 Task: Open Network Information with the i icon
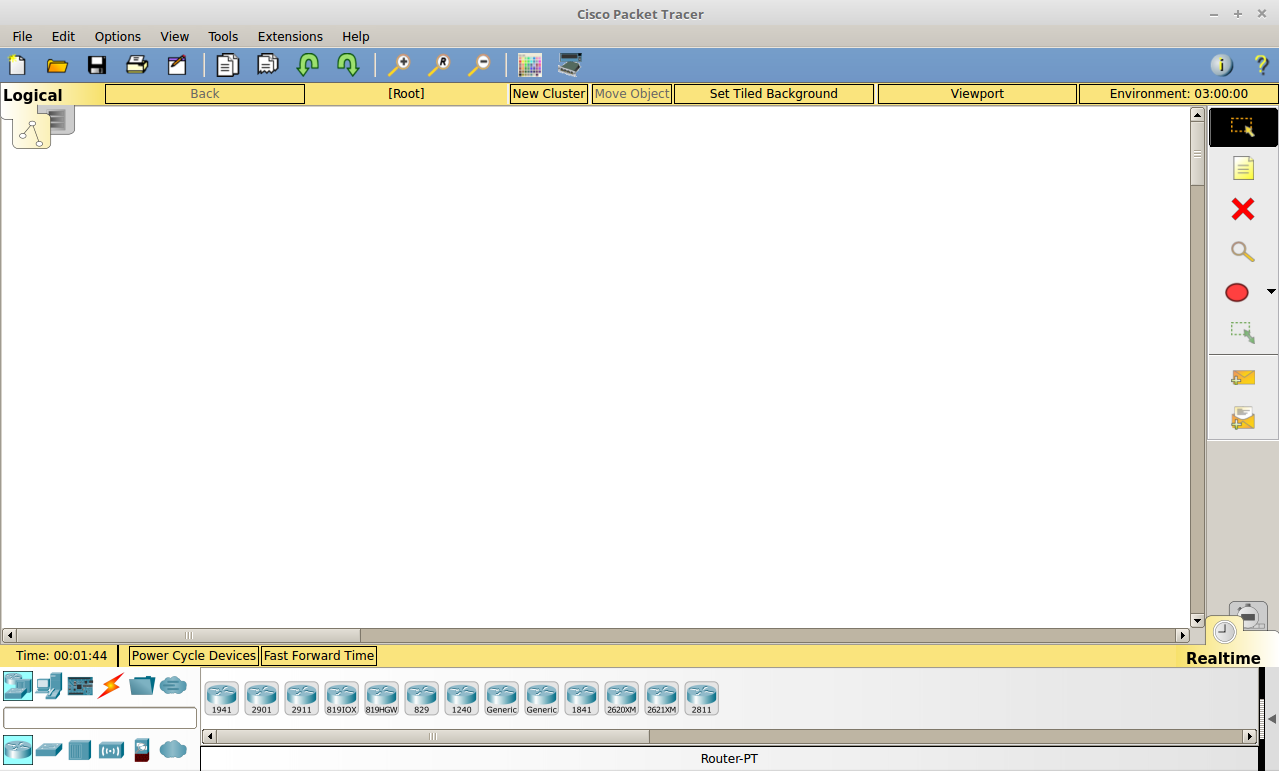click(1222, 66)
